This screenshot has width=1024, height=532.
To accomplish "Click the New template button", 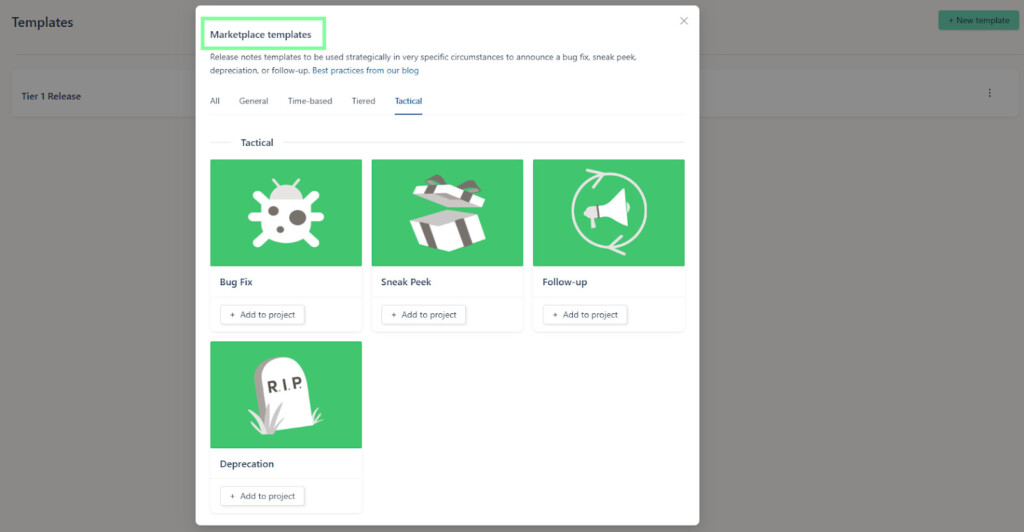I will (x=978, y=21).
